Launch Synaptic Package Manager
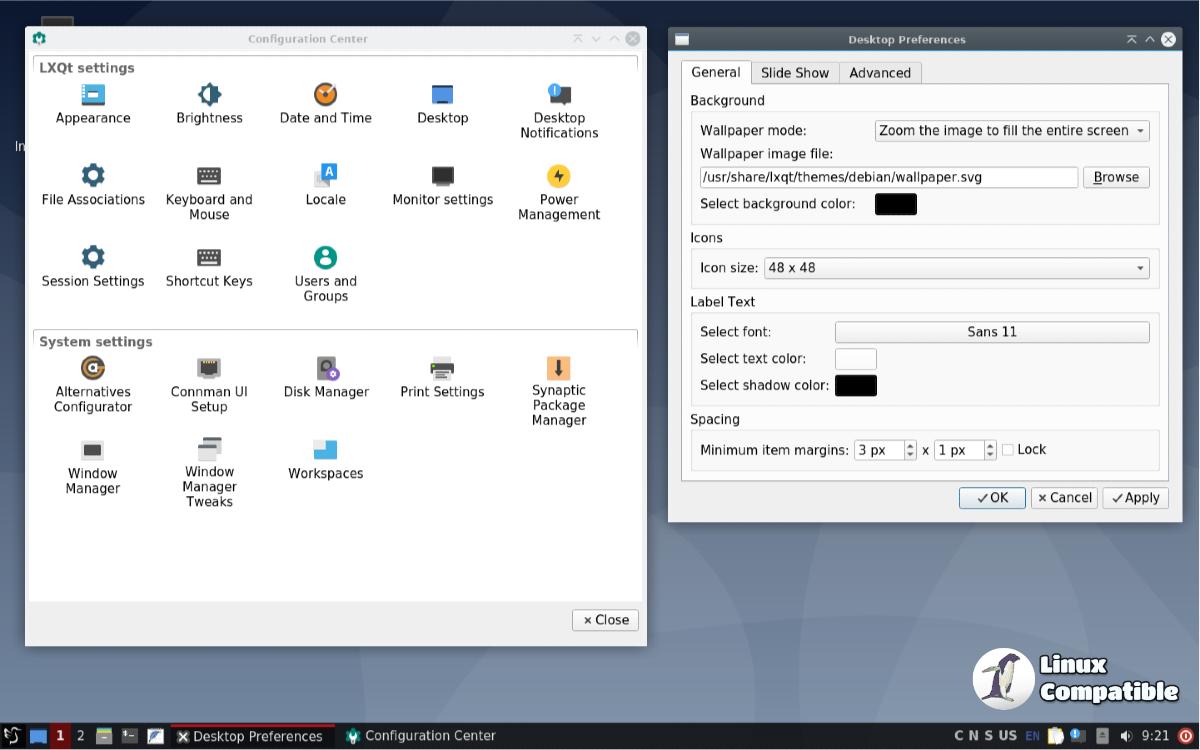Image resolution: width=1200 pixels, height=750 pixels. 559,368
